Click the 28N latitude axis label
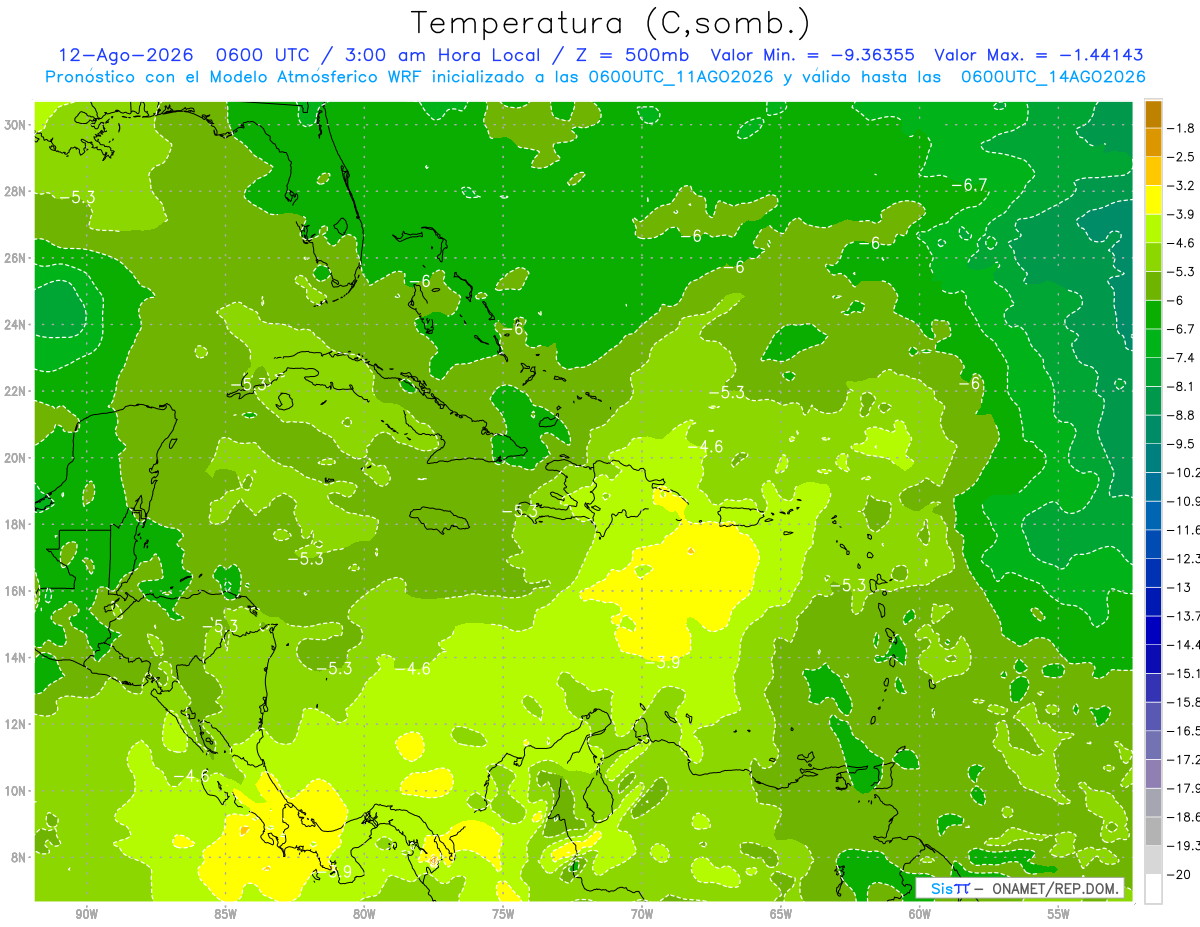 coord(15,191)
